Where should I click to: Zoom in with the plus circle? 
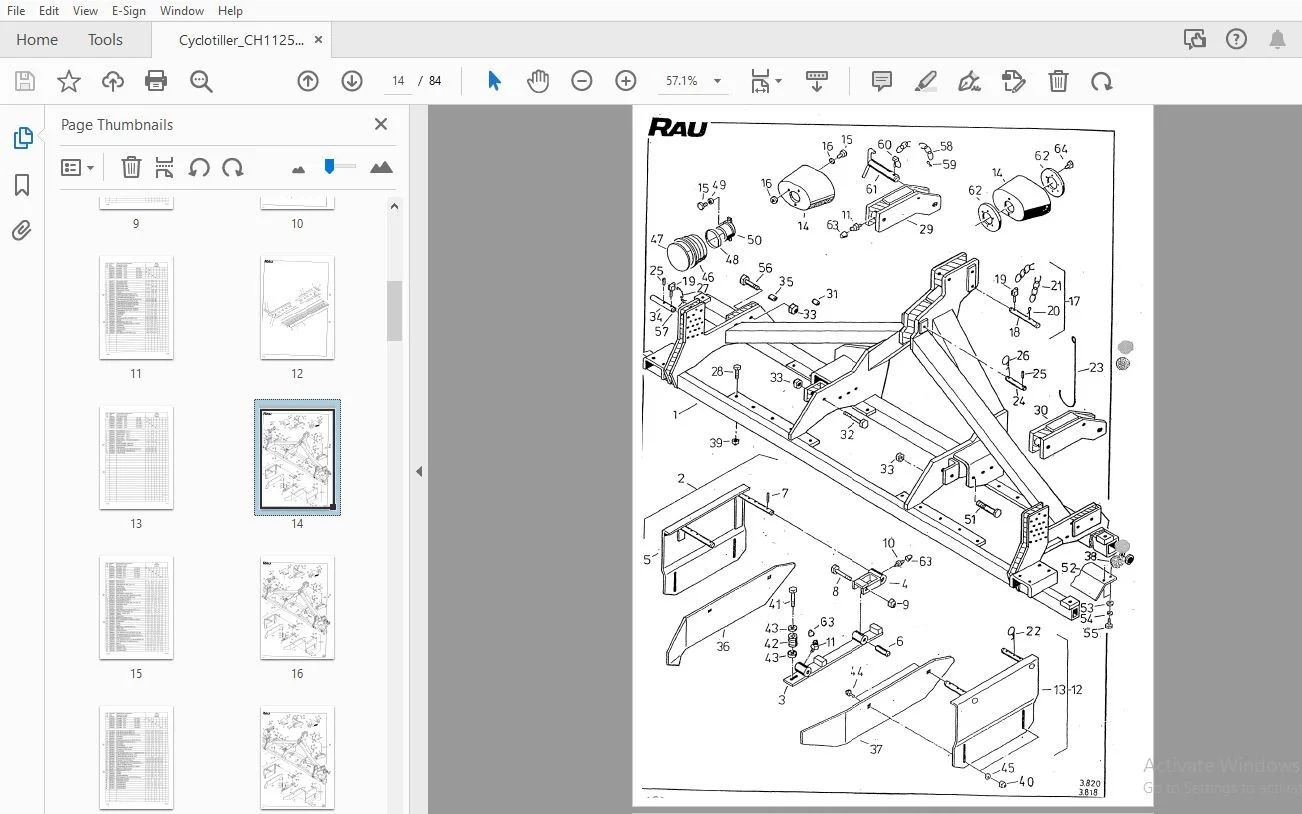click(626, 81)
